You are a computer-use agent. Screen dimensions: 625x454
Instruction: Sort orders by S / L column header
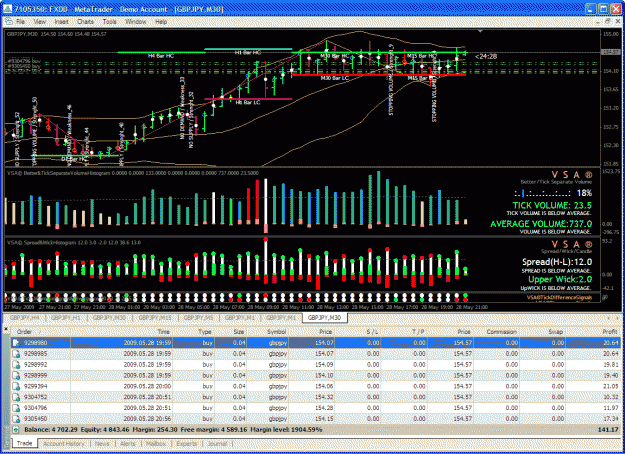coord(358,332)
